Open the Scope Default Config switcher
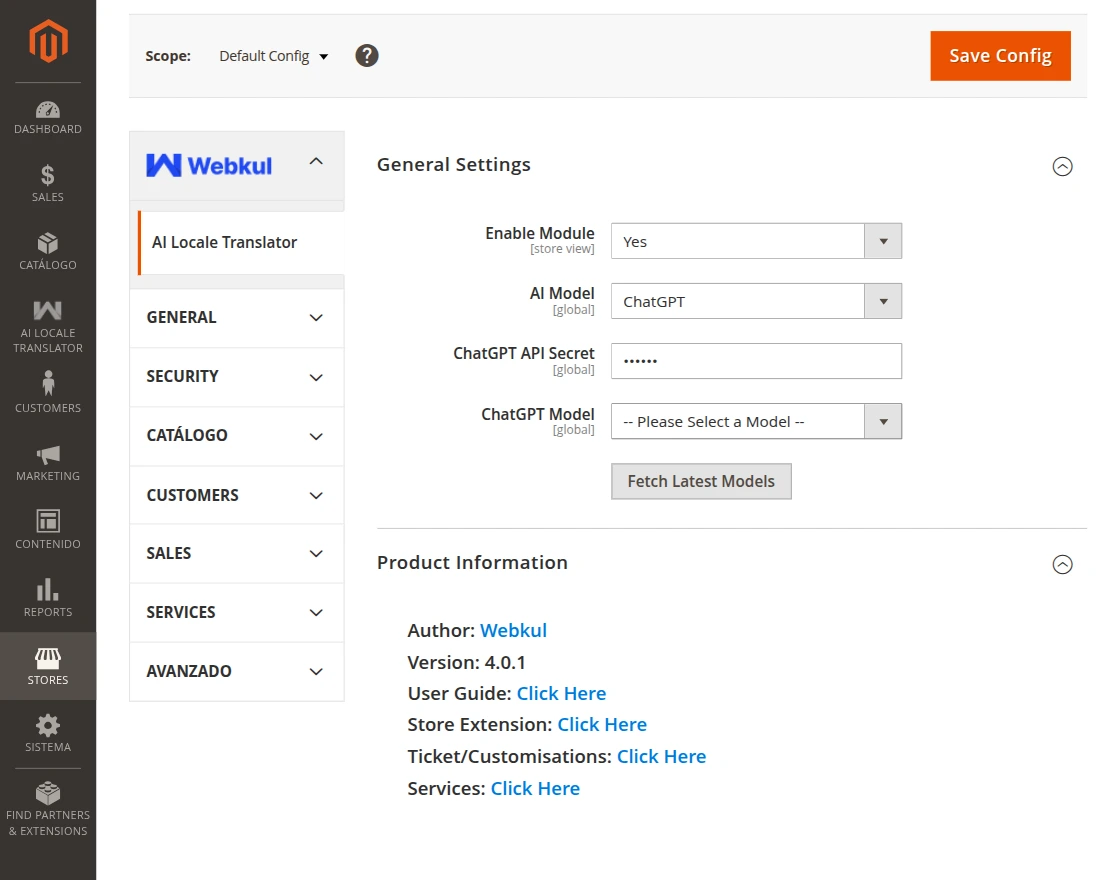The image size is (1120, 880). 274,56
